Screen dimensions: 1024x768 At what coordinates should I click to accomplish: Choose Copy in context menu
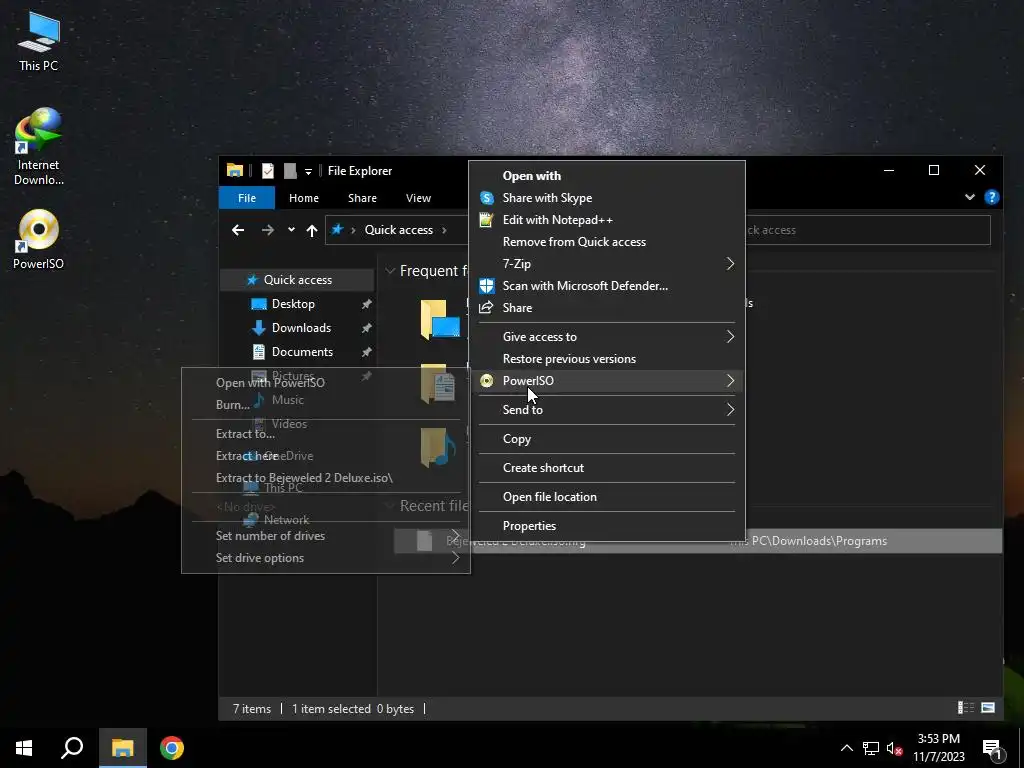coord(607,439)
